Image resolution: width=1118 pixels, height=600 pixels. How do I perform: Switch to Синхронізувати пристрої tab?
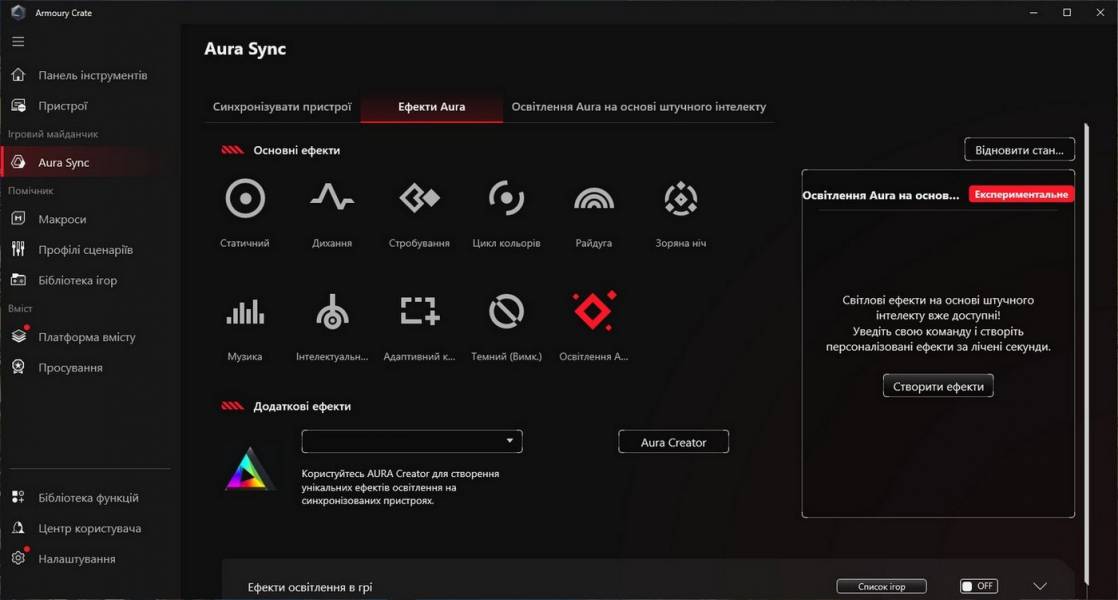pos(282,107)
